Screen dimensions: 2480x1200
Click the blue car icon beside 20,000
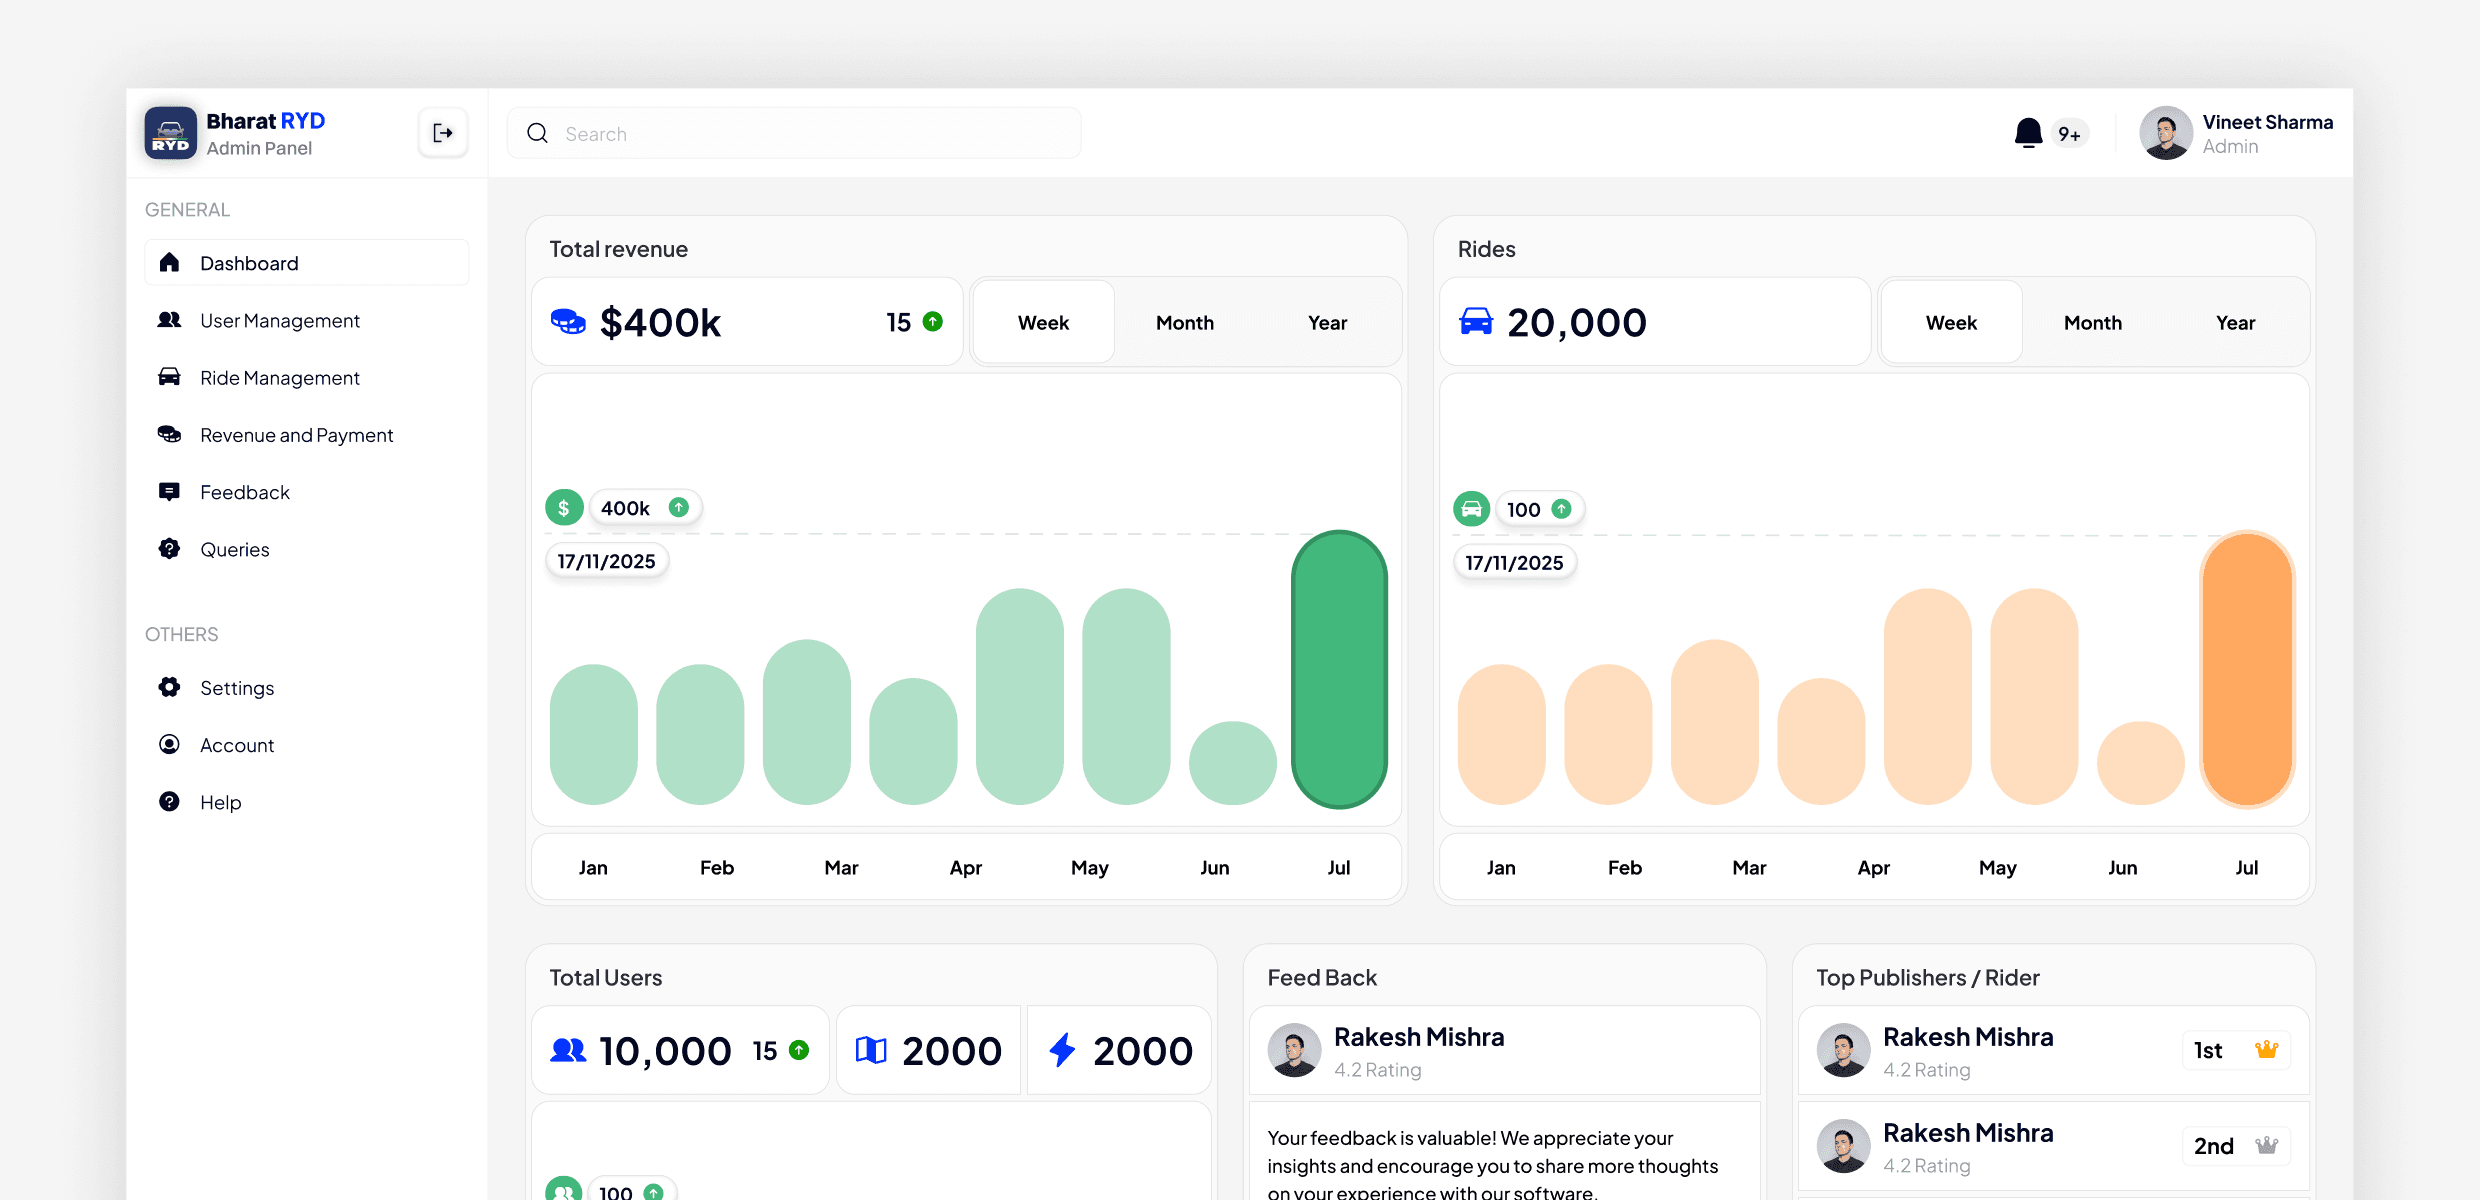(1476, 321)
